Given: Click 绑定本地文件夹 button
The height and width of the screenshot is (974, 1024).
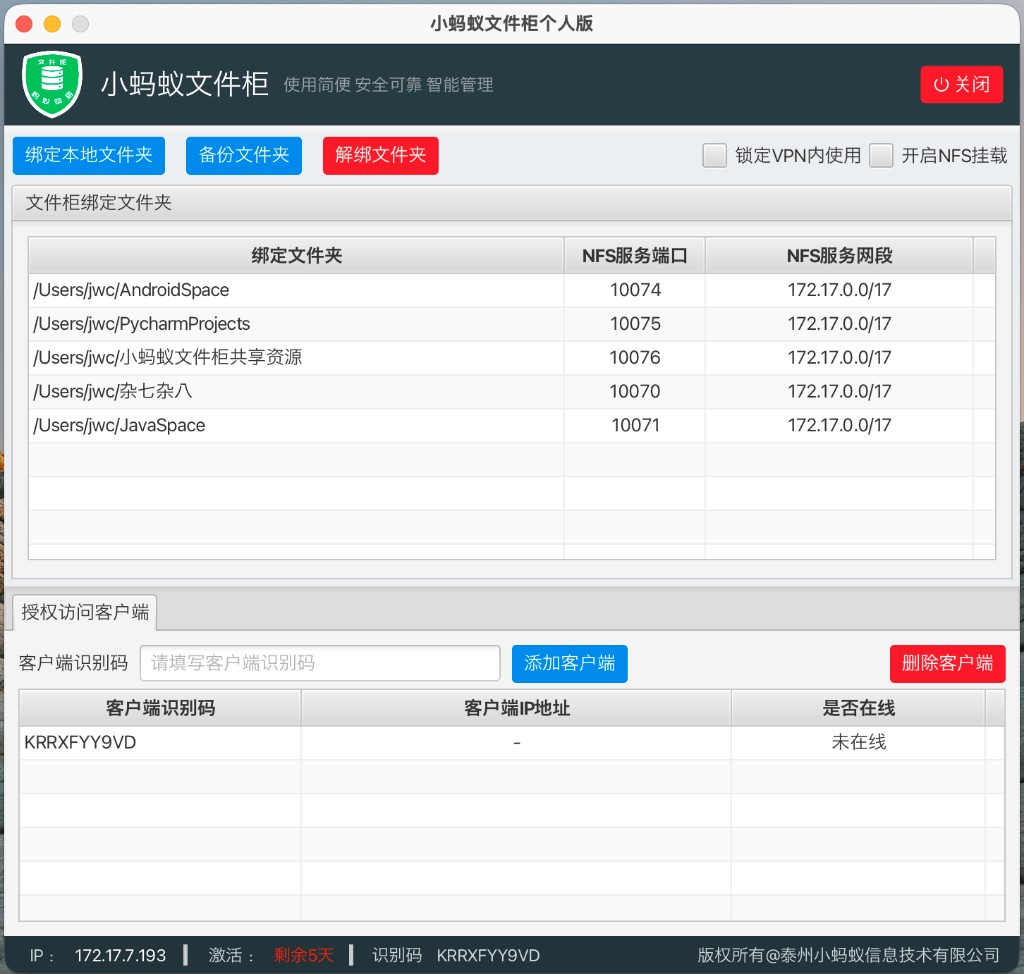Looking at the screenshot, I should (89, 155).
